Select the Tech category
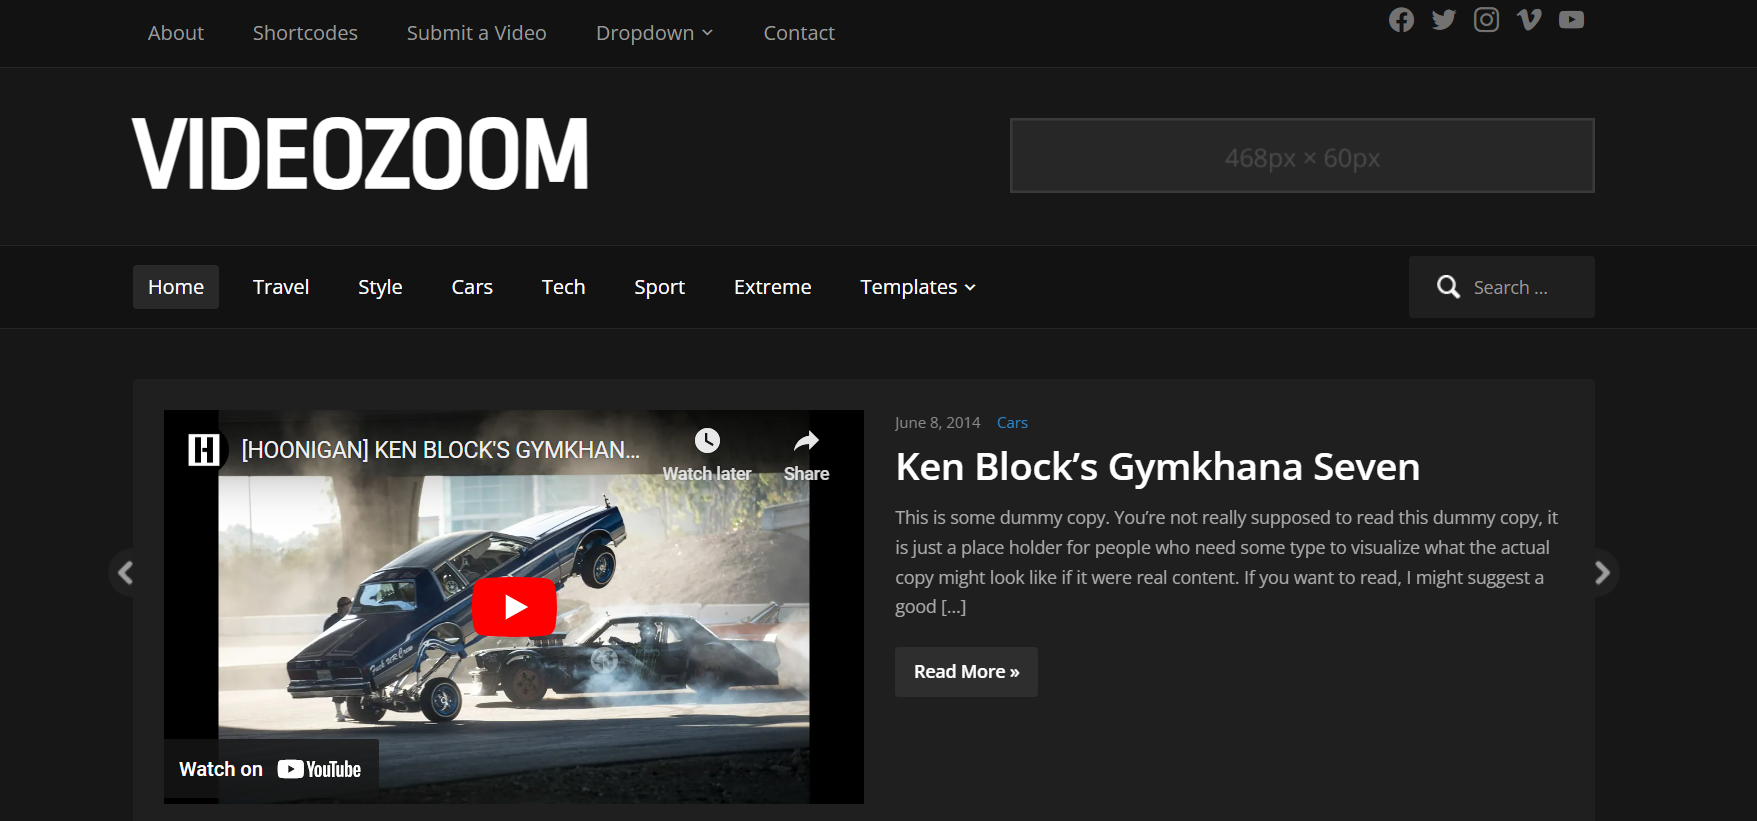 click(563, 287)
